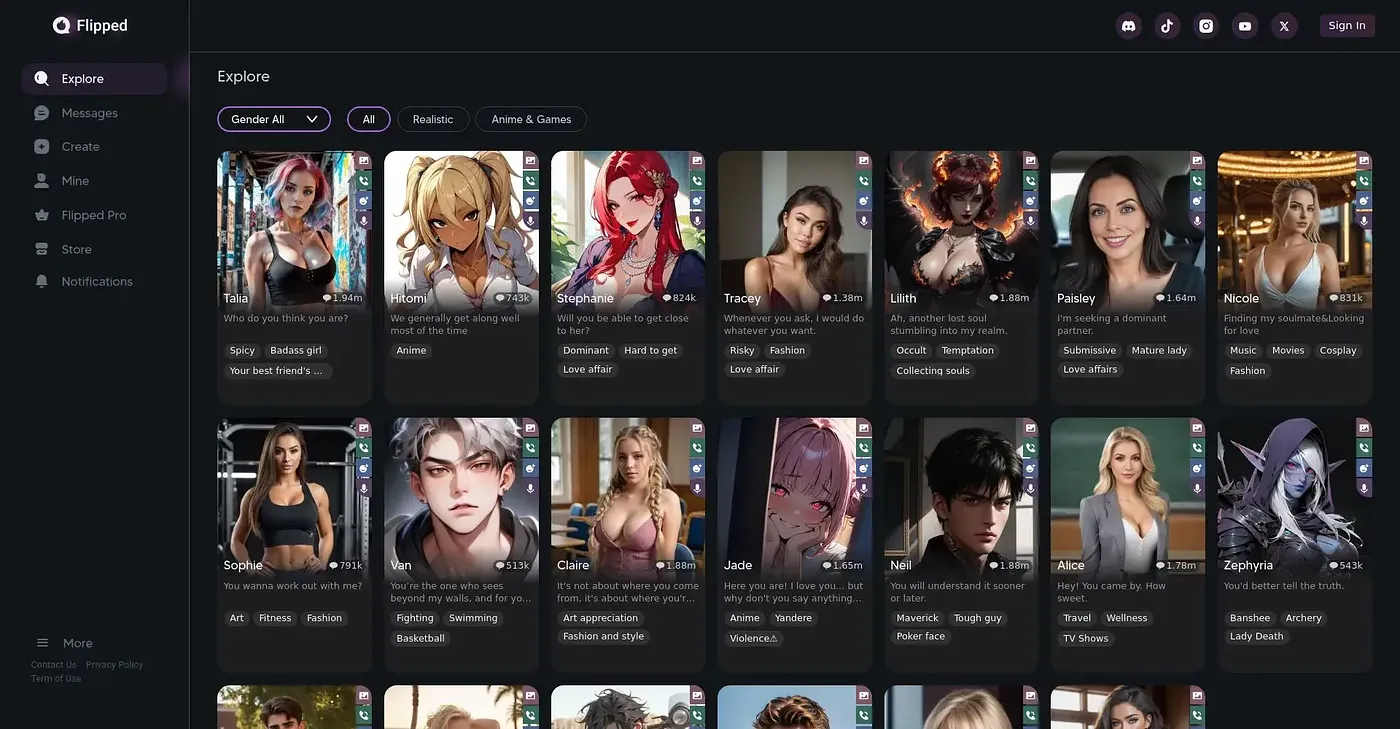The image size is (1400, 729).
Task: Open the Term of Use link
Action: (56, 679)
